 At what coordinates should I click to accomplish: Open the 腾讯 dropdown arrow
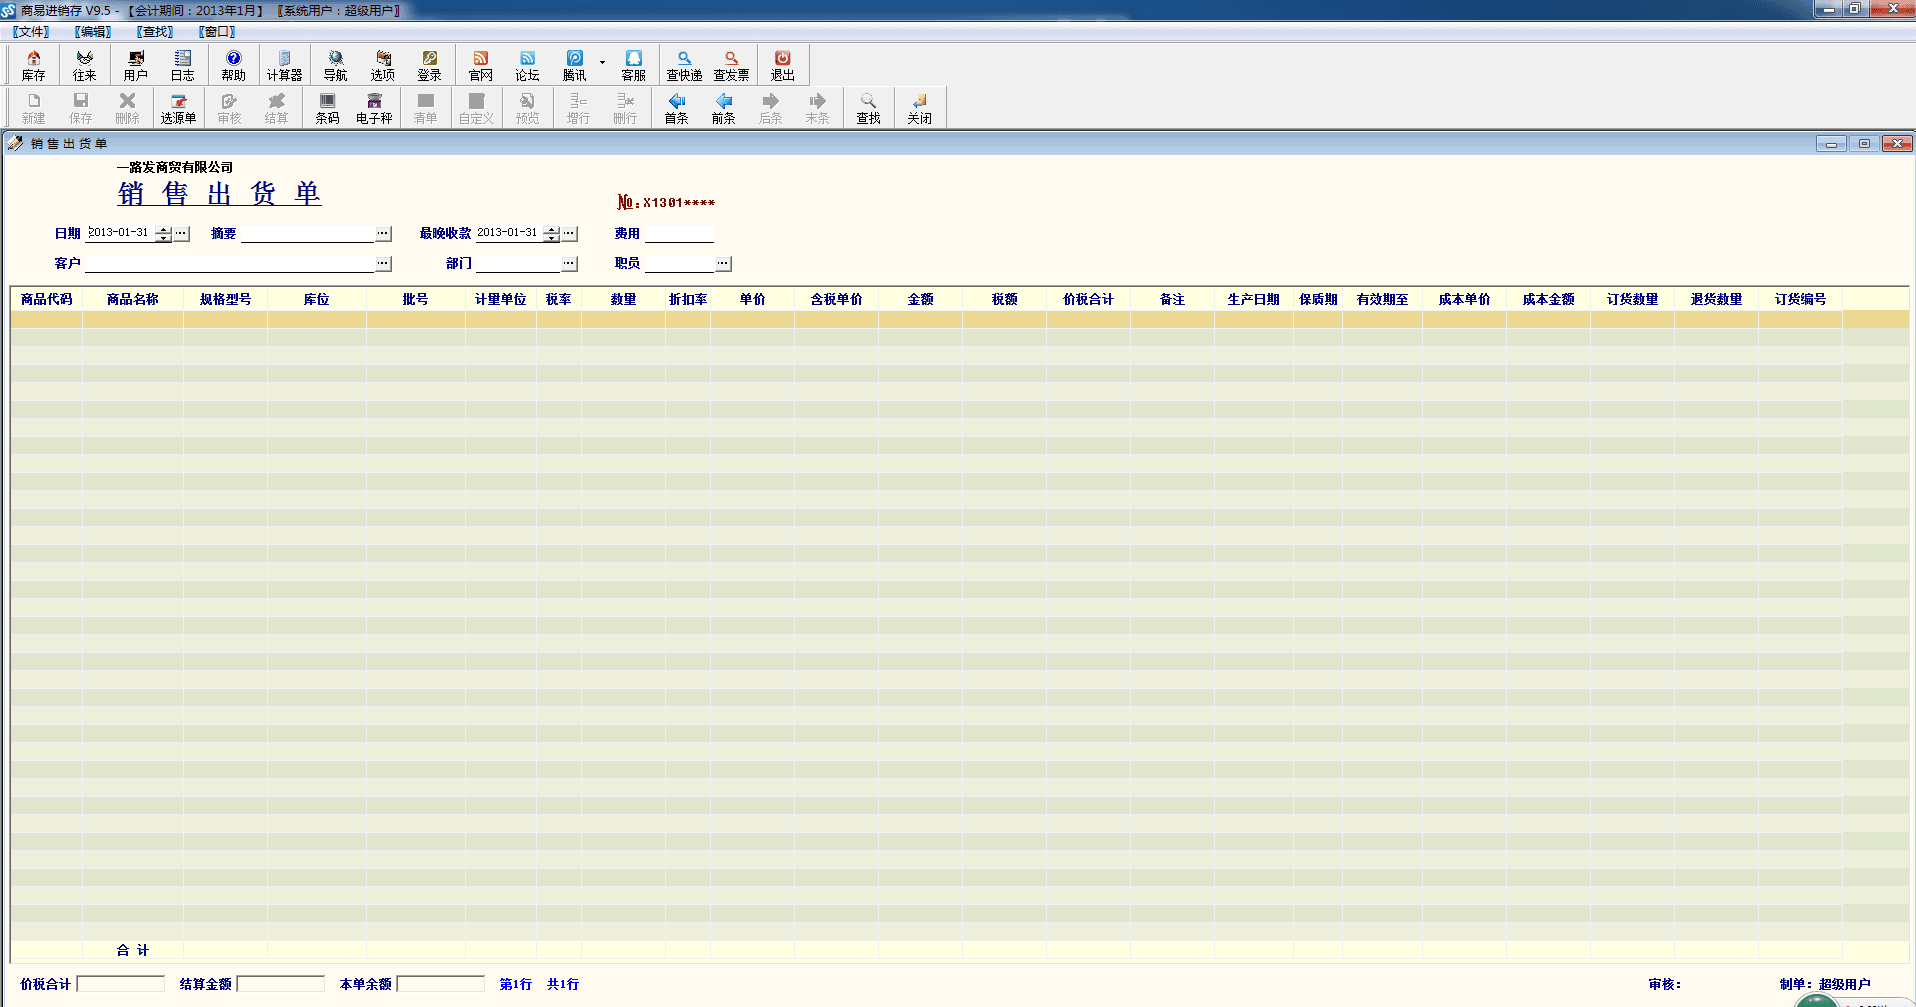(x=602, y=63)
